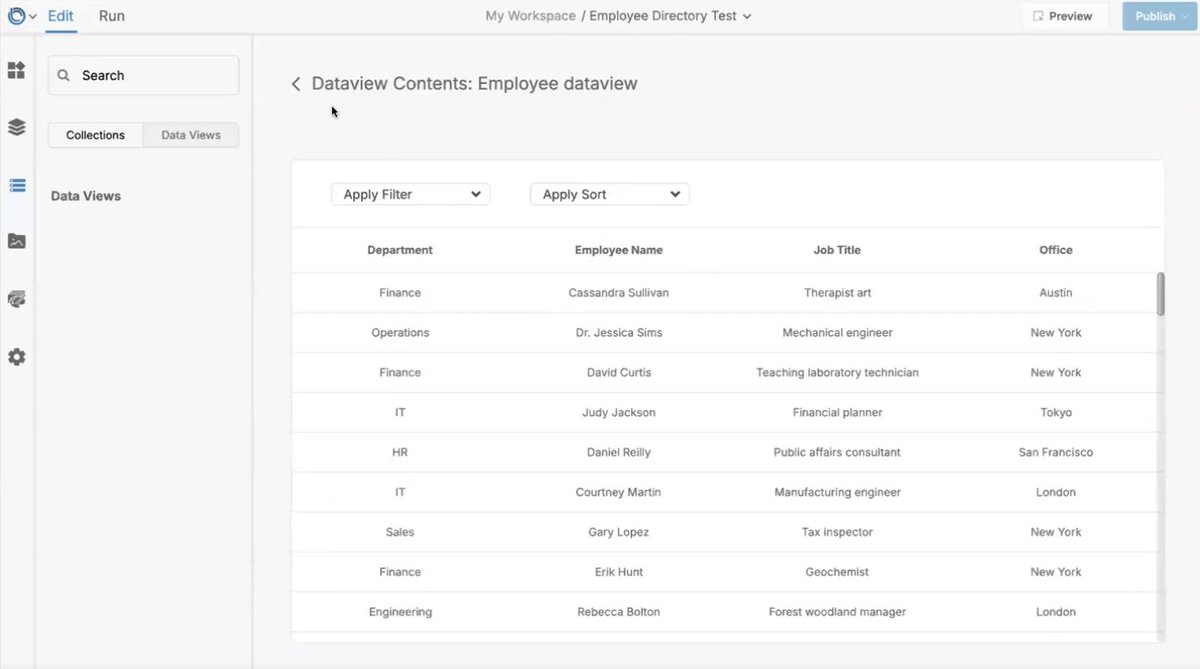Click the Department column header
Image resolution: width=1200 pixels, height=669 pixels.
400,250
